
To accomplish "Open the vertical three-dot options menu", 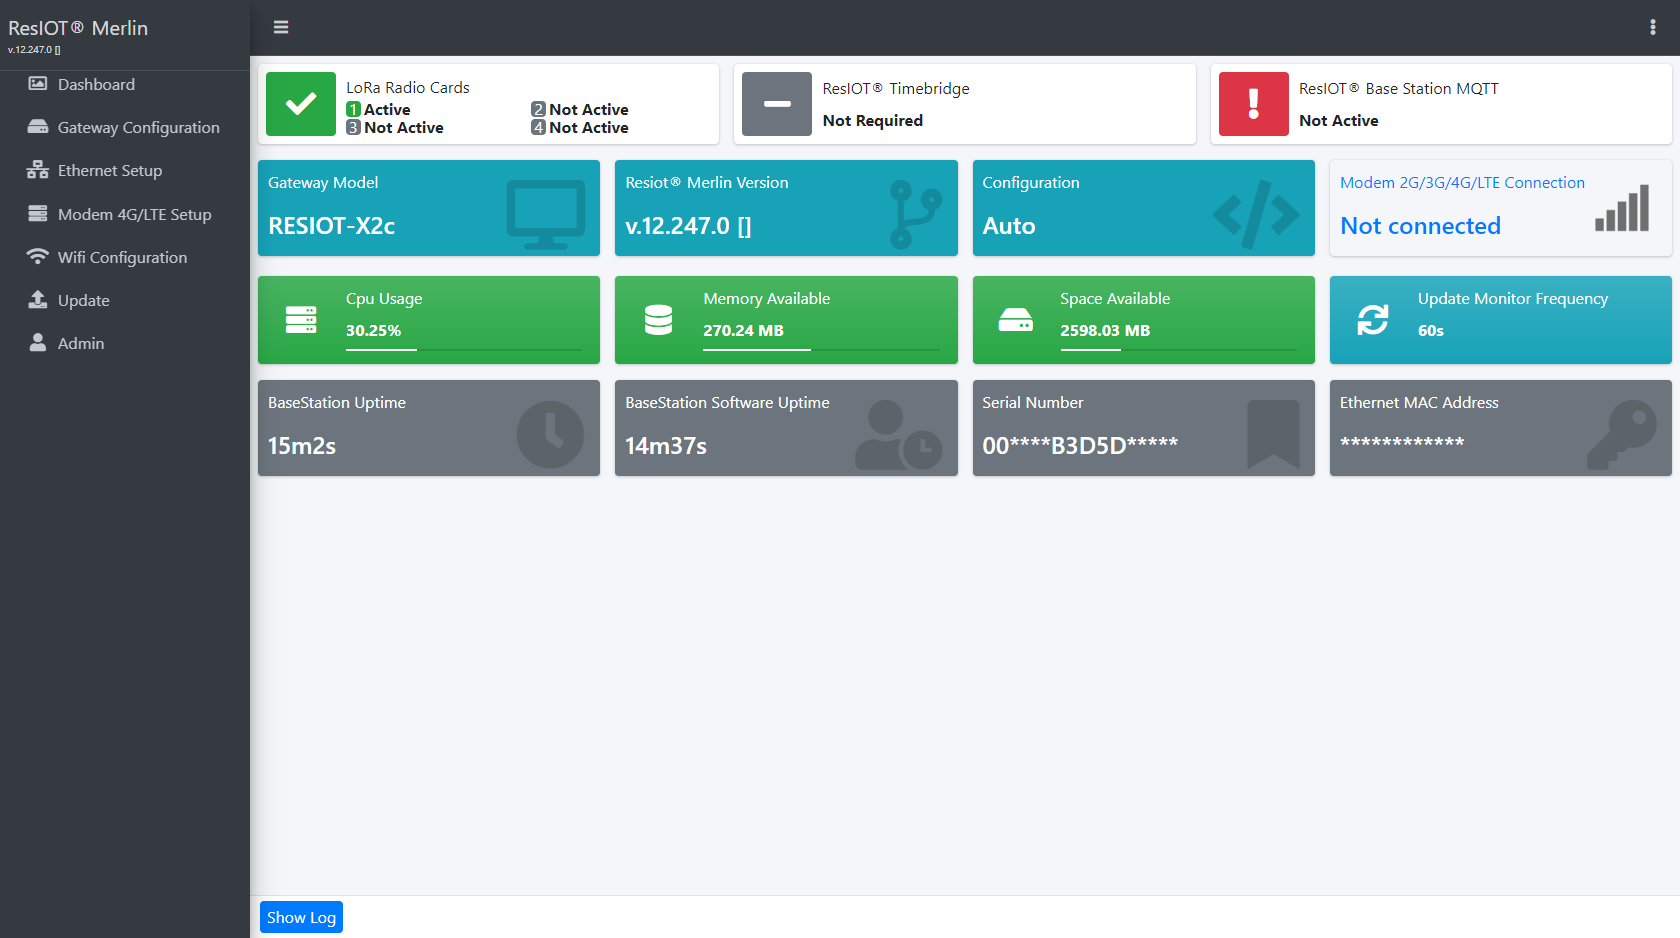I will point(1652,27).
